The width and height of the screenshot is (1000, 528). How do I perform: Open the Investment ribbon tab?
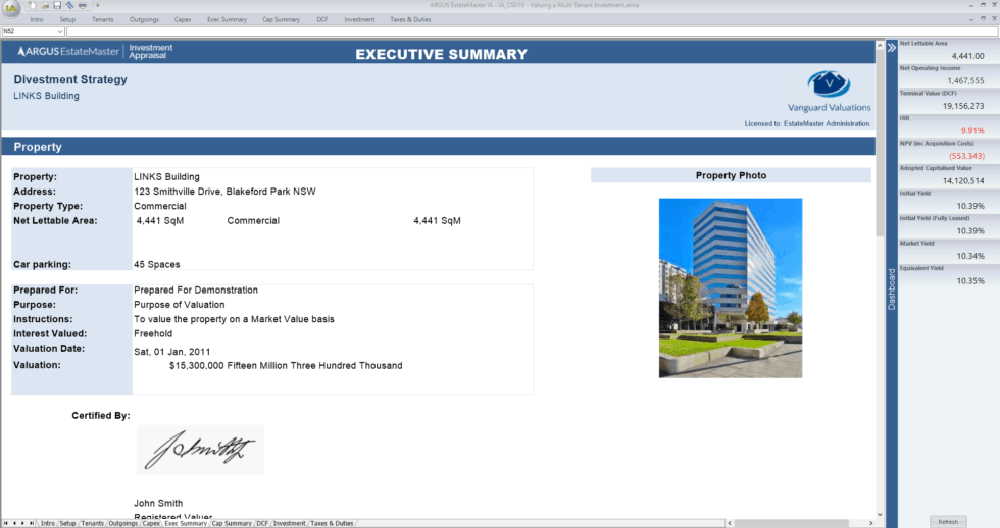coord(359,19)
